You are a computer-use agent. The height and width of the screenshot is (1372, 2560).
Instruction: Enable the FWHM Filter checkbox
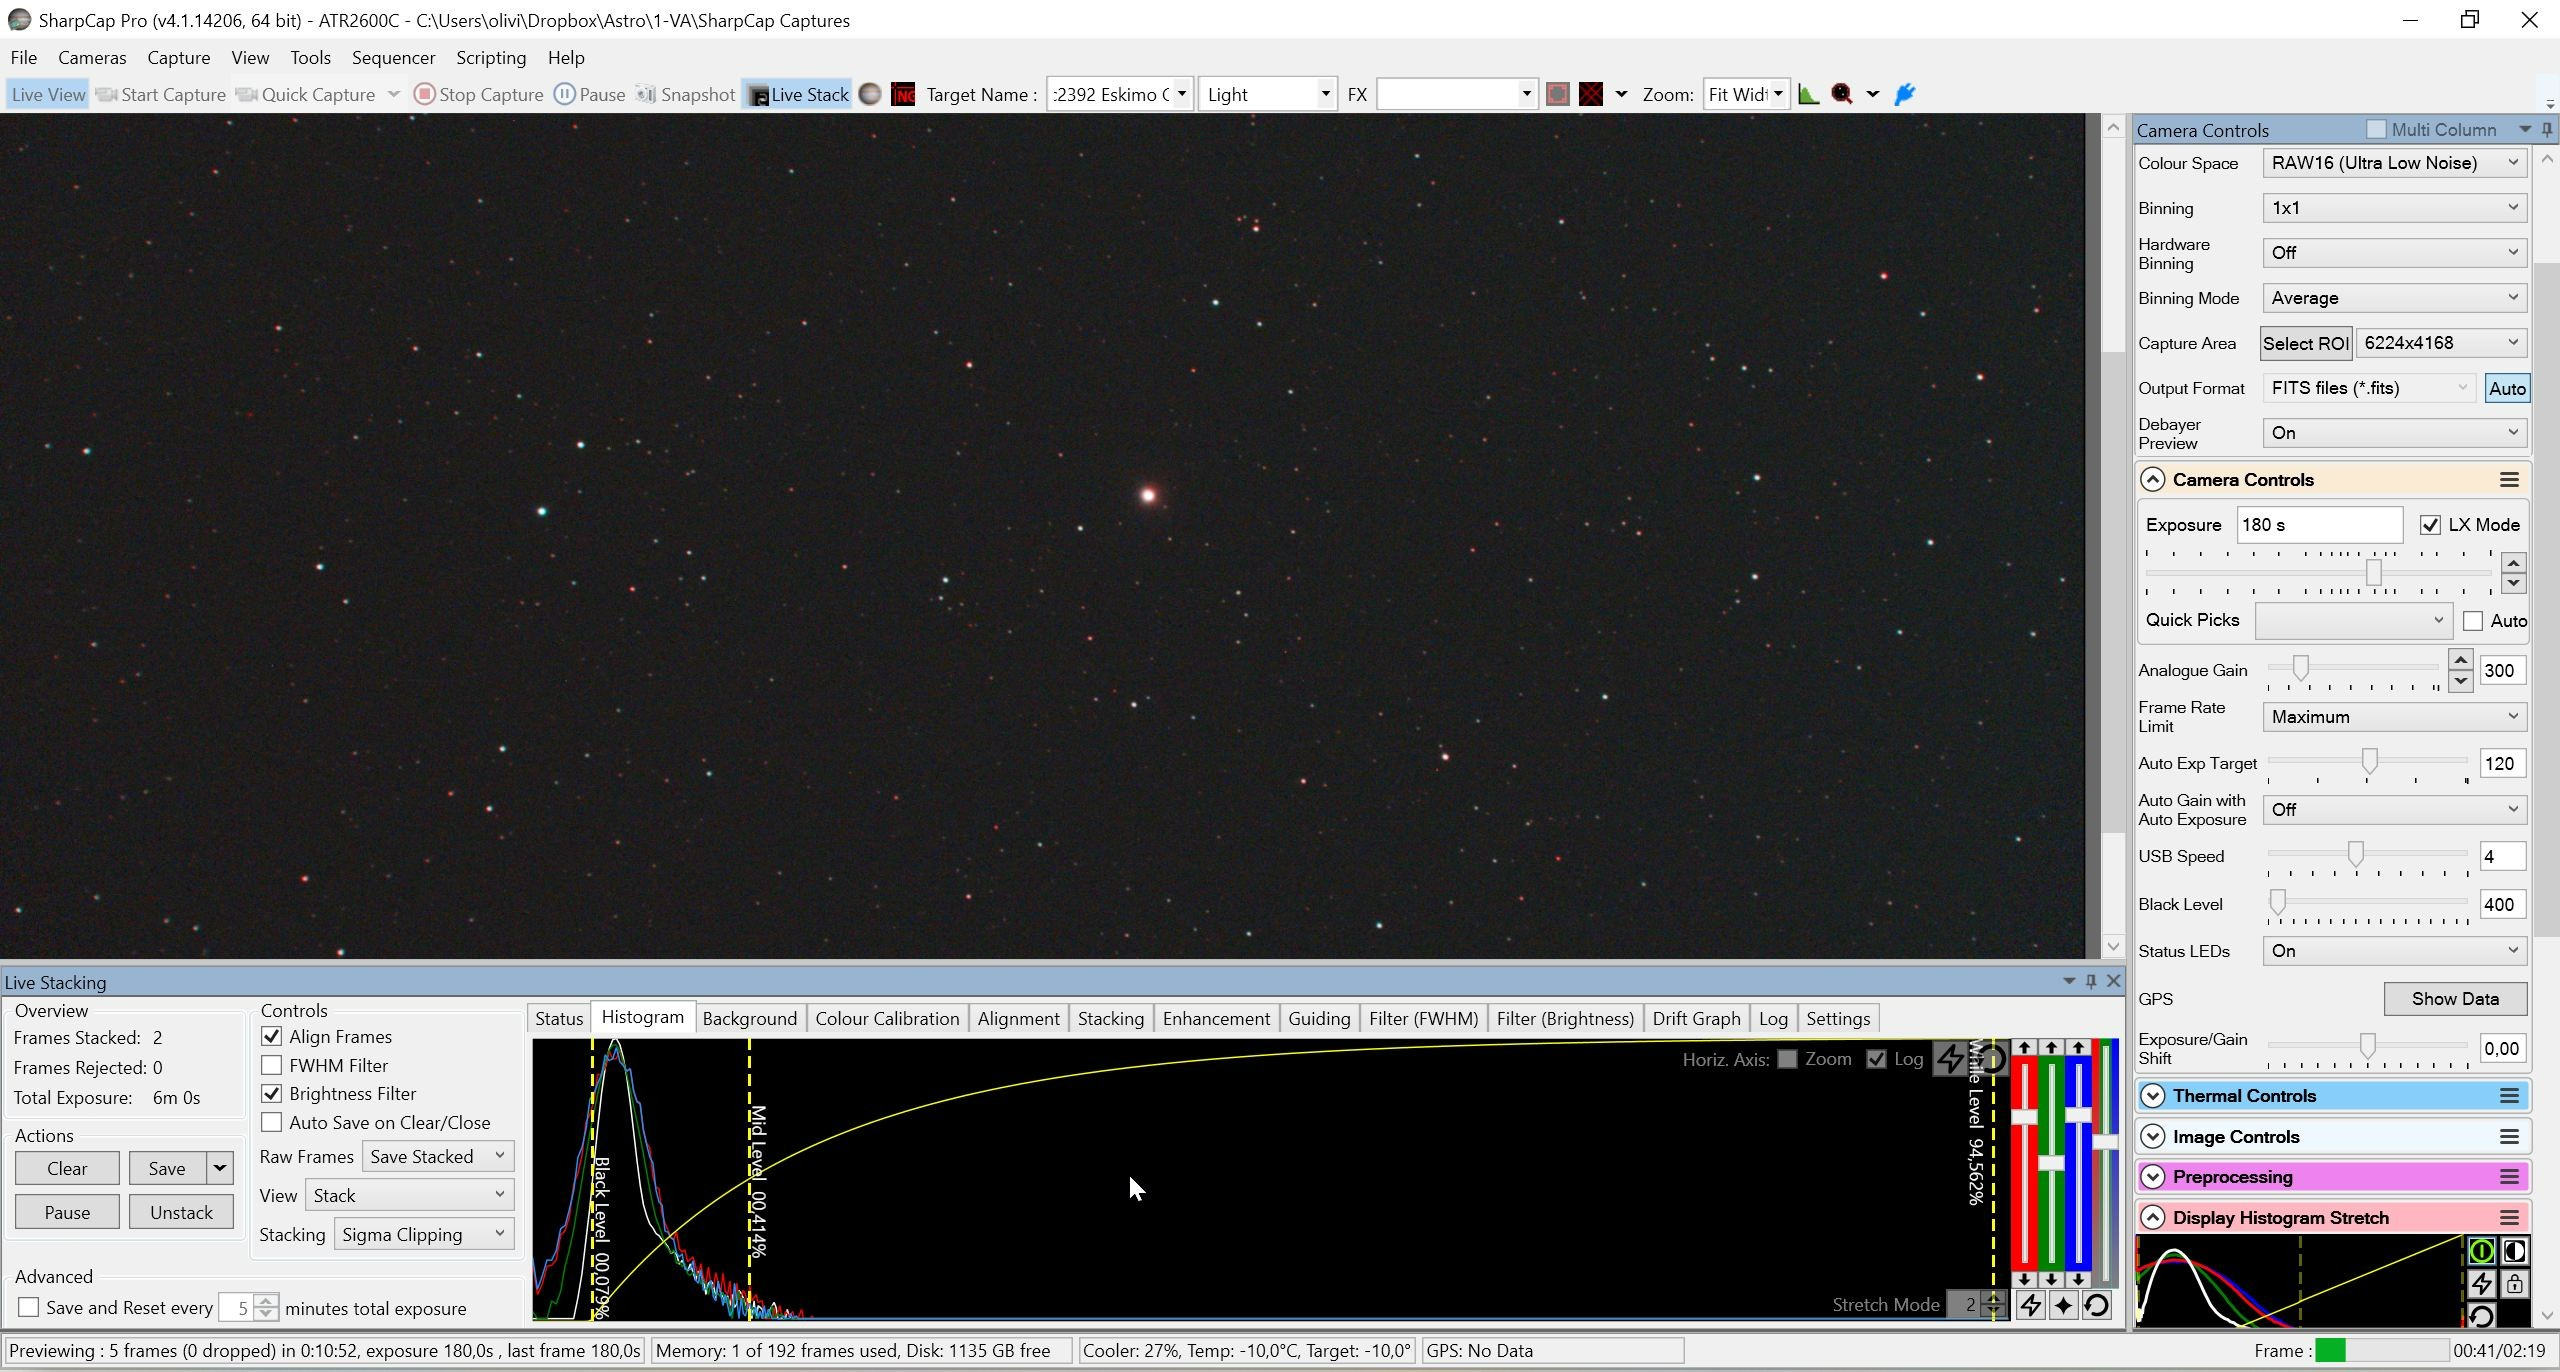(271, 1066)
